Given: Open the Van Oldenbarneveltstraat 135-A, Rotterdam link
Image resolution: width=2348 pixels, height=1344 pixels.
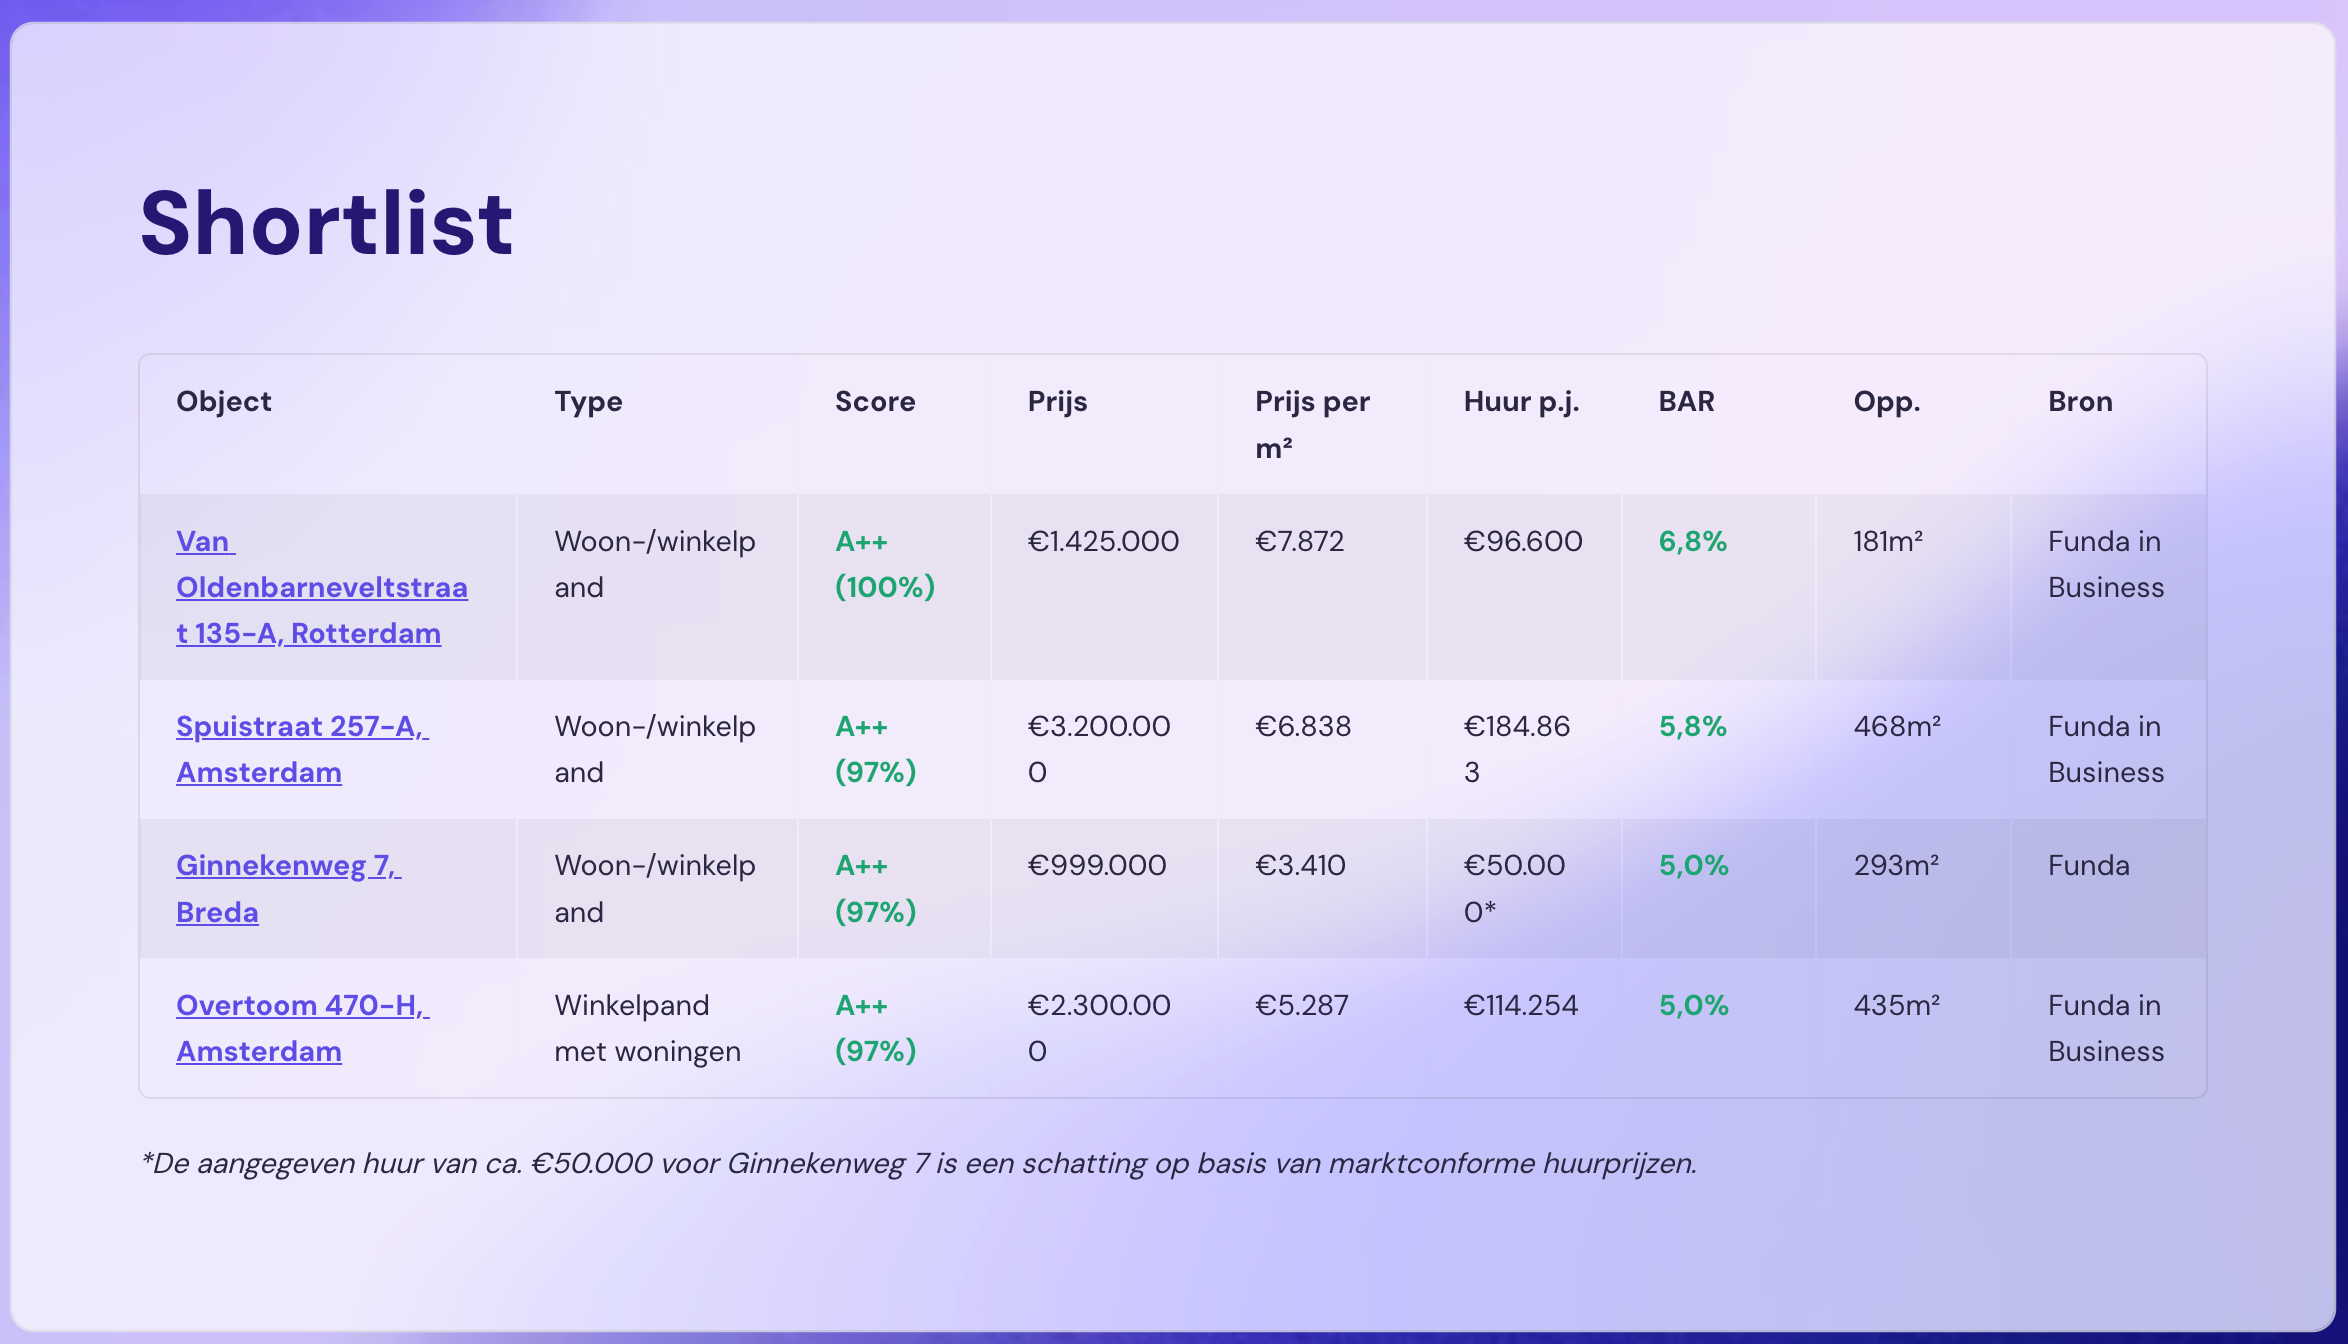Looking at the screenshot, I should [321, 587].
